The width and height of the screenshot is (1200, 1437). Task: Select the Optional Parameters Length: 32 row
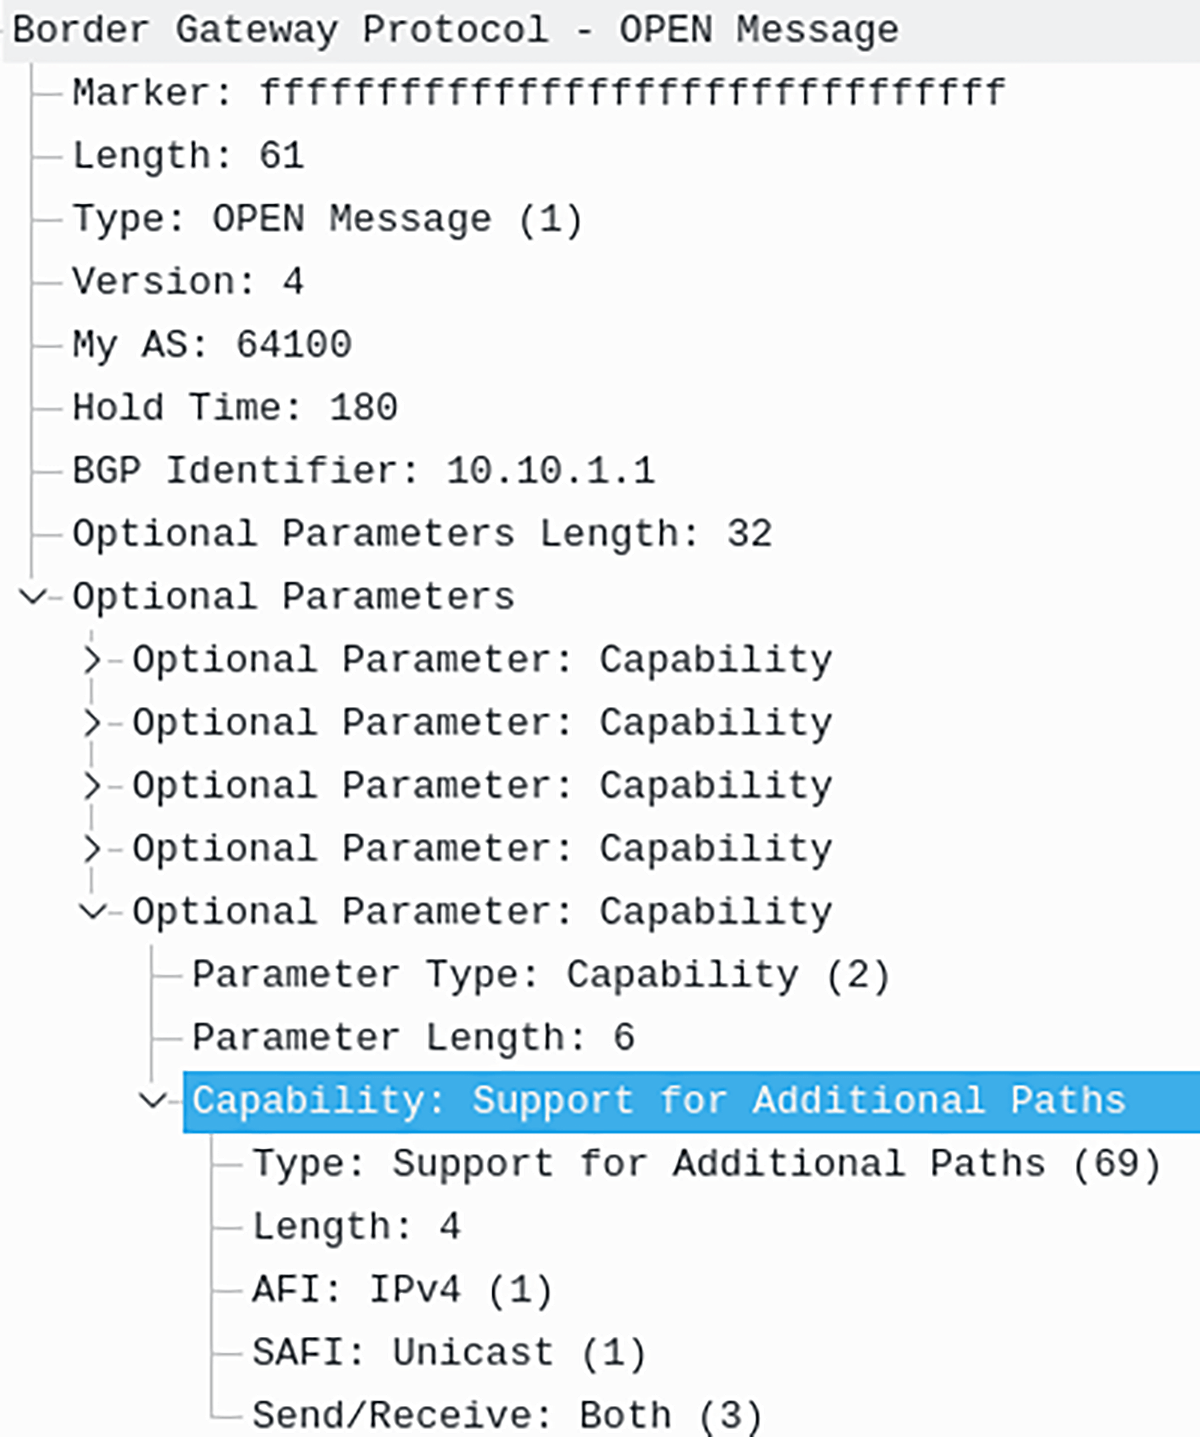(x=420, y=533)
